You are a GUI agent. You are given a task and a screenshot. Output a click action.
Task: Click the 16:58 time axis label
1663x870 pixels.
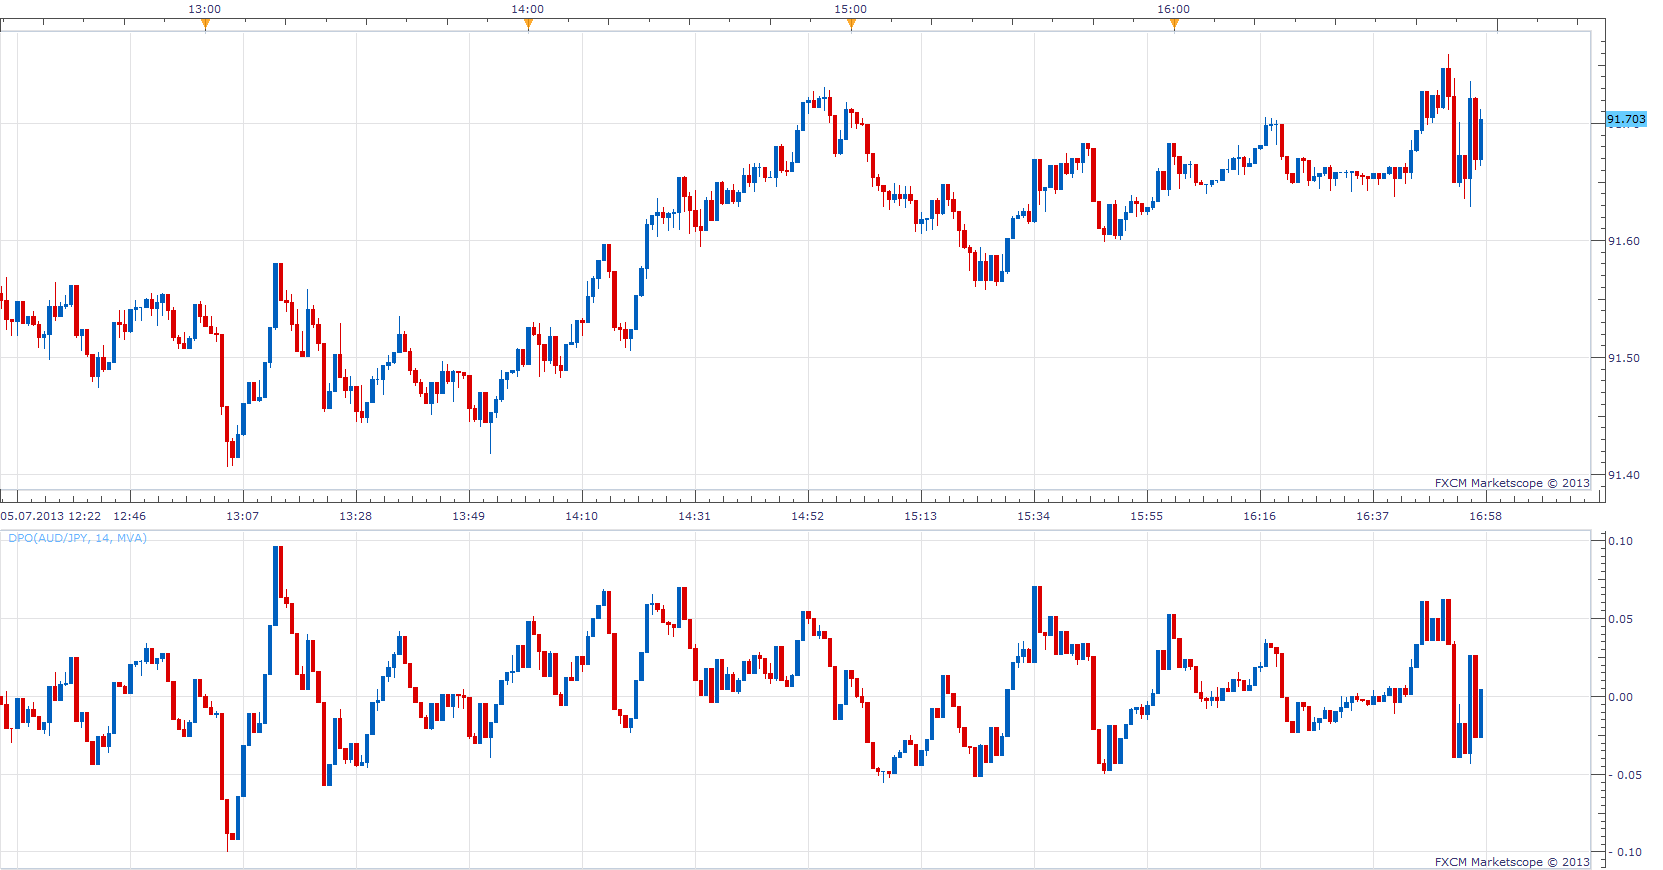click(x=1486, y=516)
